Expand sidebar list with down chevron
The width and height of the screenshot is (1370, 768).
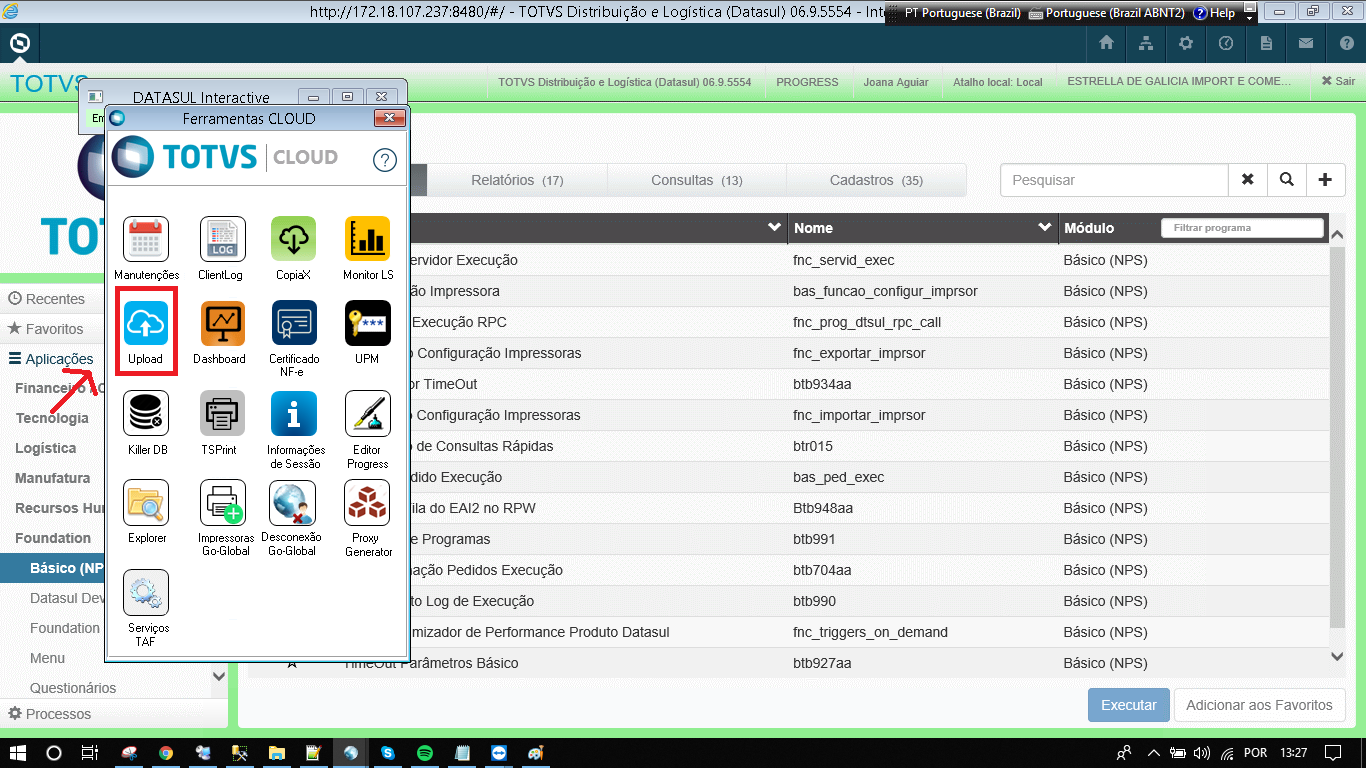pyautogui.click(x=219, y=677)
